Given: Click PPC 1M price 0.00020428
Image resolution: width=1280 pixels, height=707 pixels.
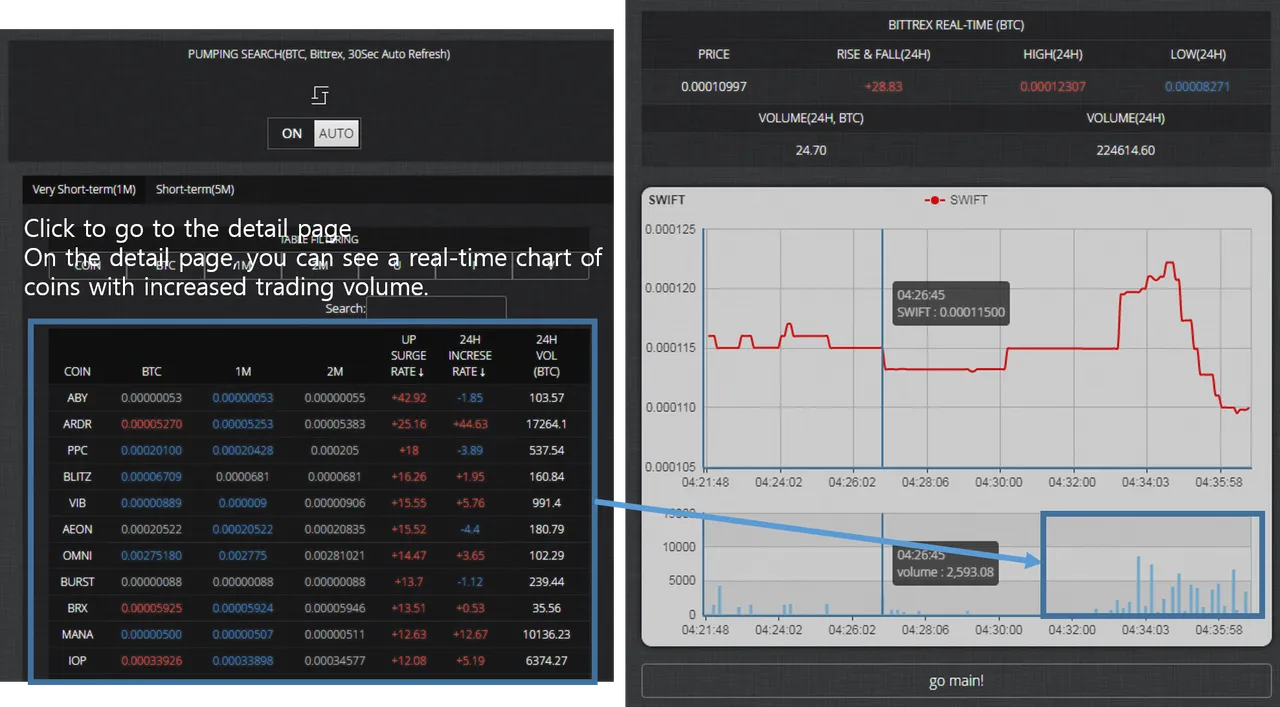Looking at the screenshot, I should tap(243, 450).
